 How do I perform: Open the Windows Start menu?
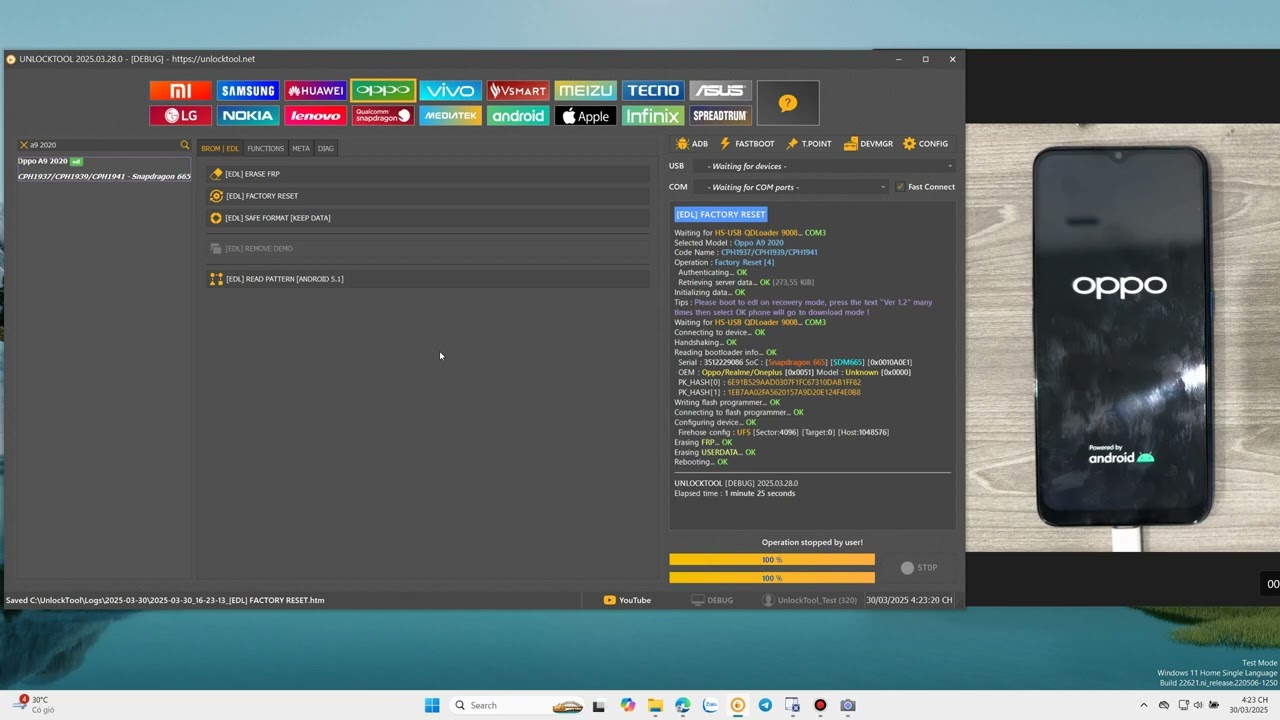[432, 705]
